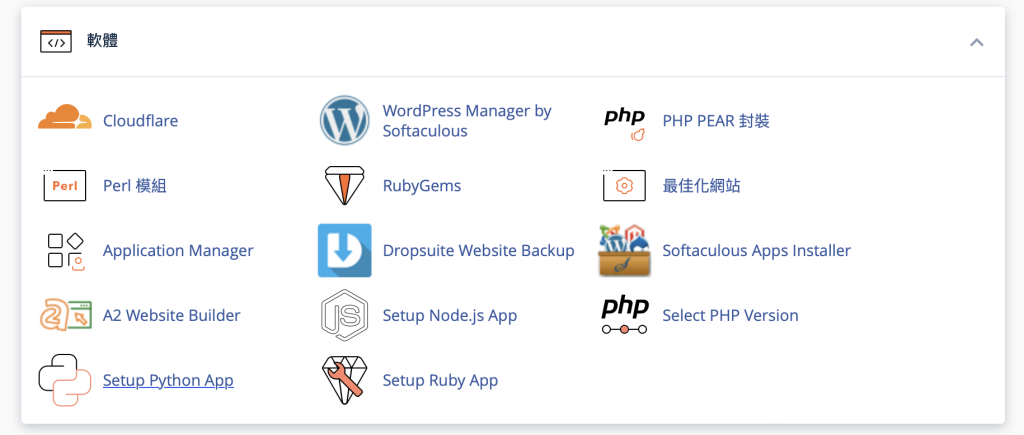This screenshot has height=435, width=1024.
Task: Open the Setup Python App link
Action: [168, 380]
